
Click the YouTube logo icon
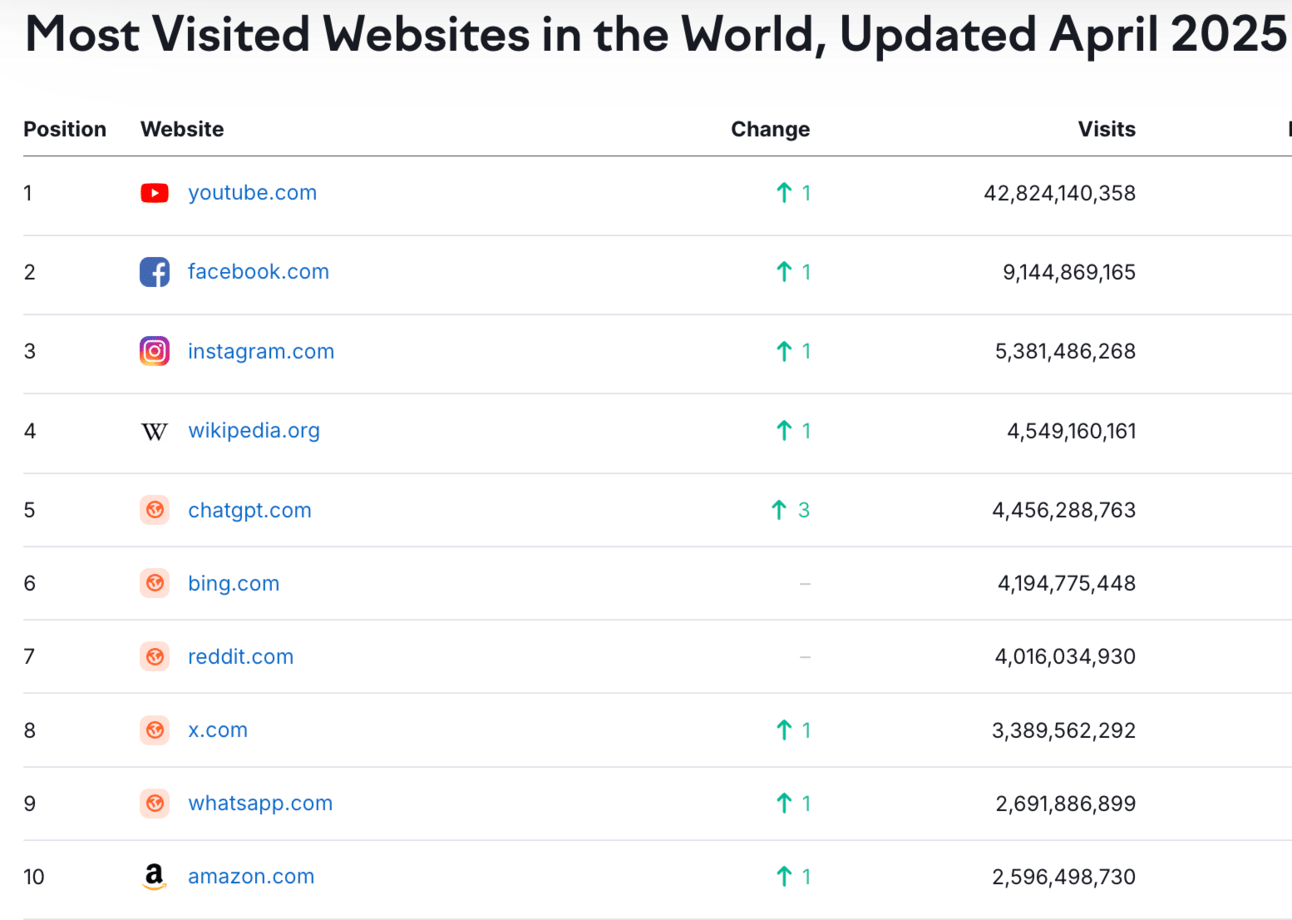[x=154, y=193]
